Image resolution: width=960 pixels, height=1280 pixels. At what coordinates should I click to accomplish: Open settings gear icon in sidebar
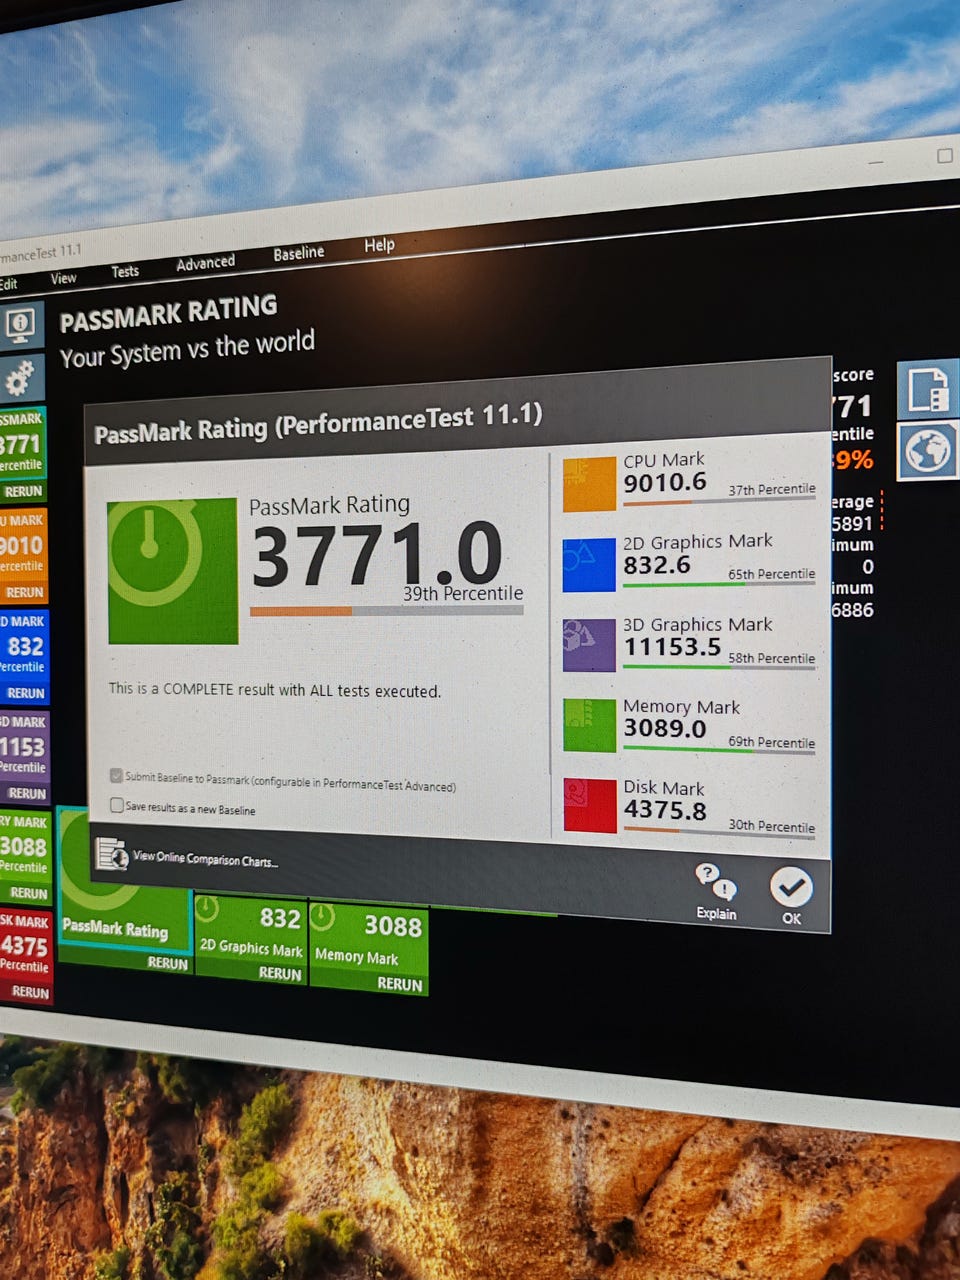pos(20,379)
